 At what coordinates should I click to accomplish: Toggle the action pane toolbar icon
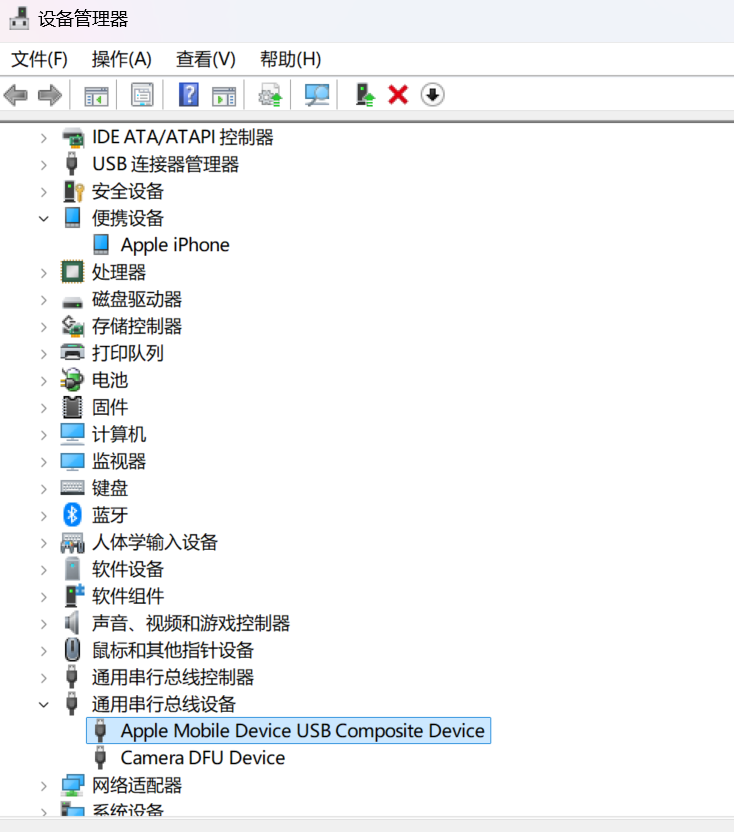(224, 96)
